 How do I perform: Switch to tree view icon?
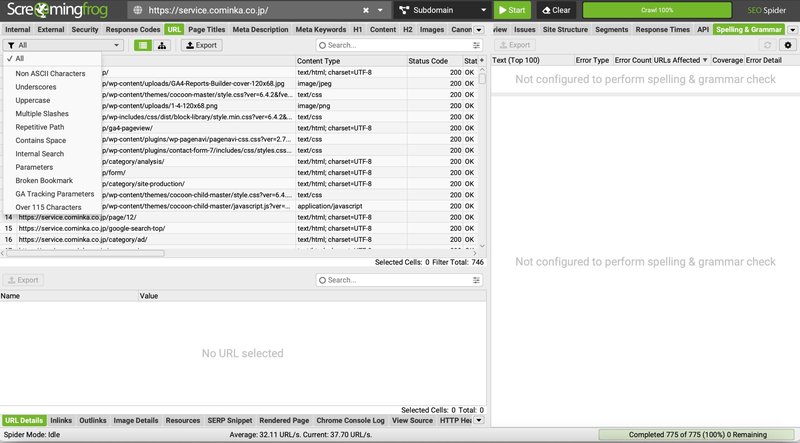(162, 45)
